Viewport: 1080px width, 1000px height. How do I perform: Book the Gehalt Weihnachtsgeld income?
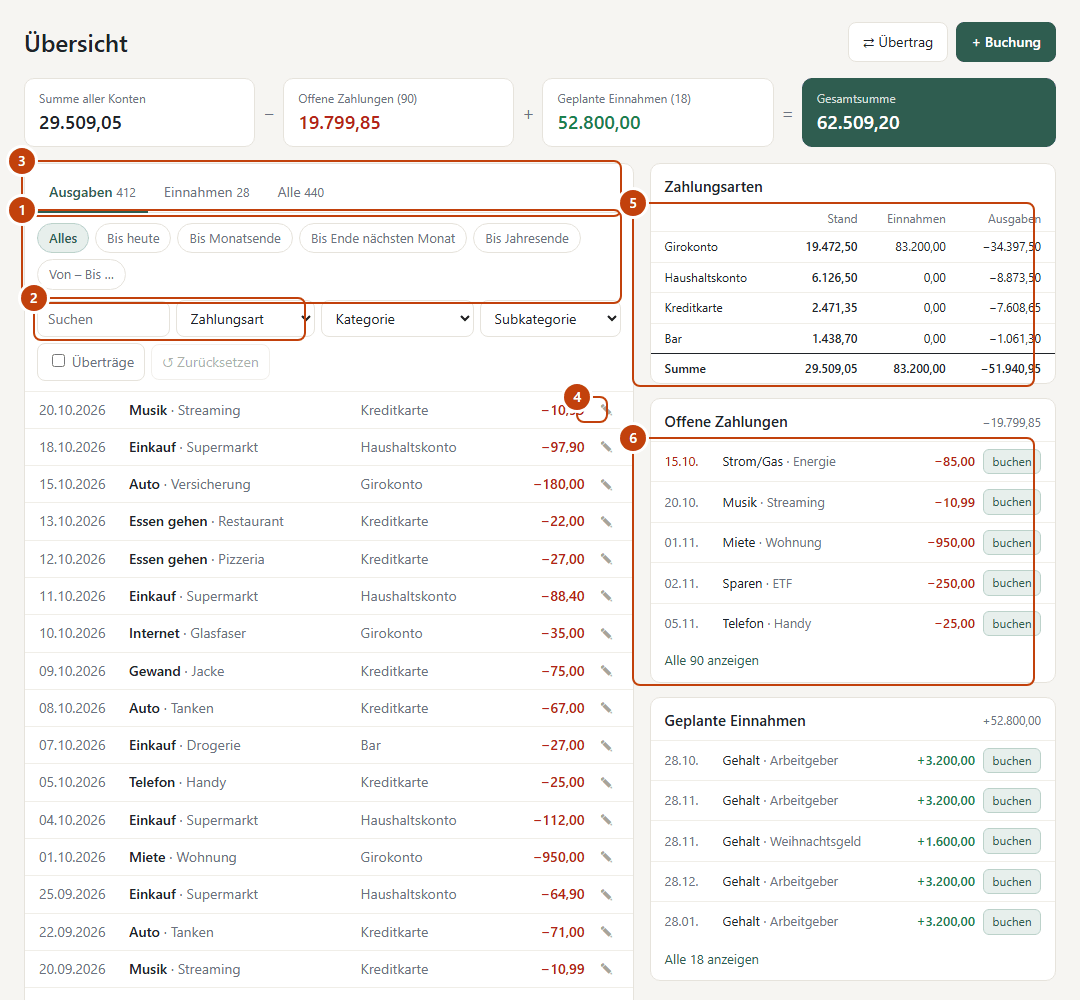(1012, 841)
